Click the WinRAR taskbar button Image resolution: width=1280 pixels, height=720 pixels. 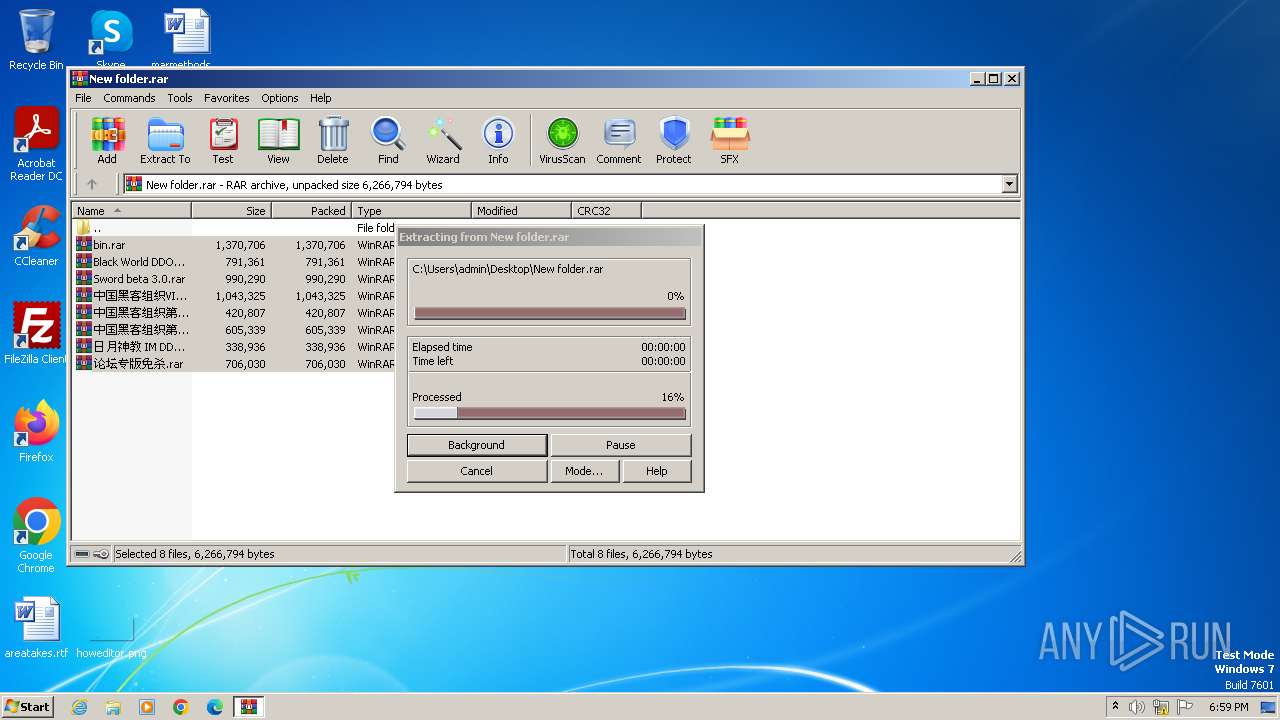click(249, 707)
